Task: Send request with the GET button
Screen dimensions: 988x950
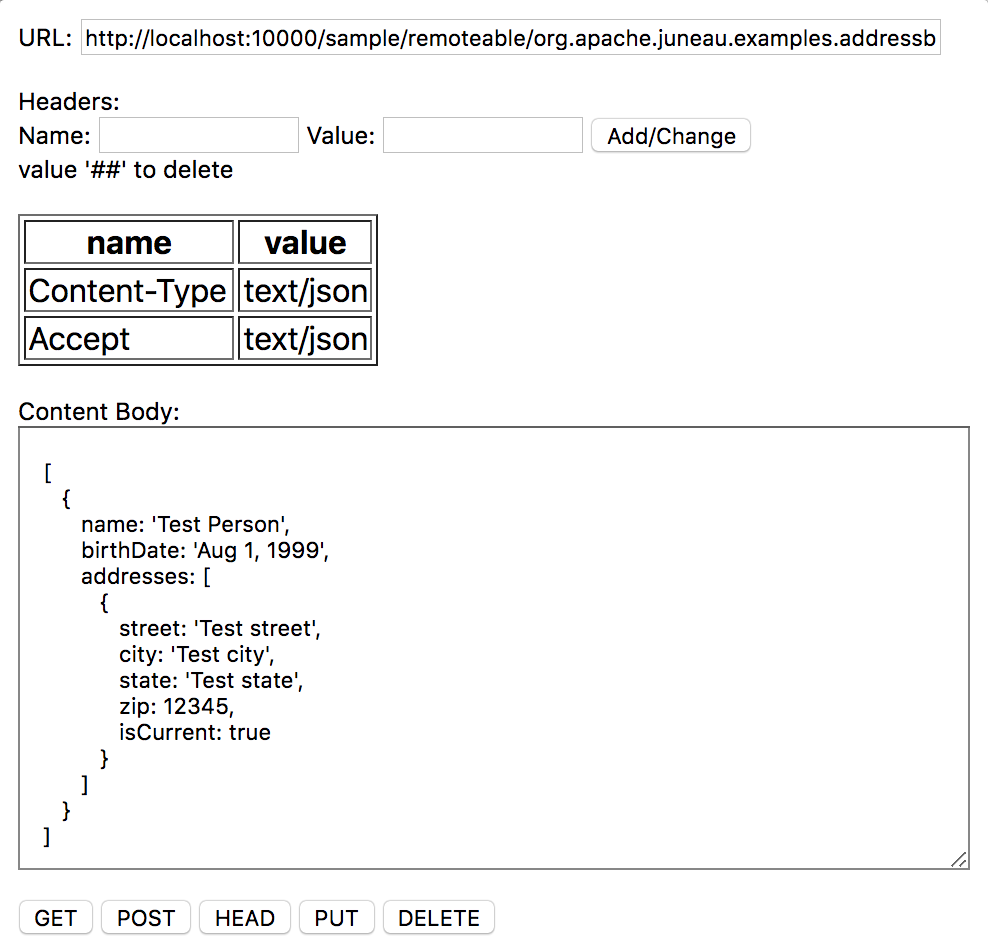Action: point(56,918)
